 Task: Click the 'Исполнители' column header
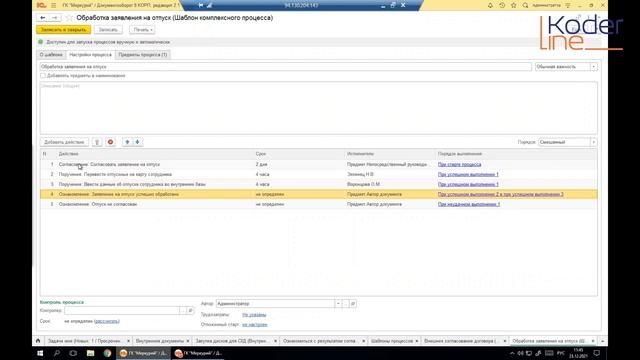(360, 154)
